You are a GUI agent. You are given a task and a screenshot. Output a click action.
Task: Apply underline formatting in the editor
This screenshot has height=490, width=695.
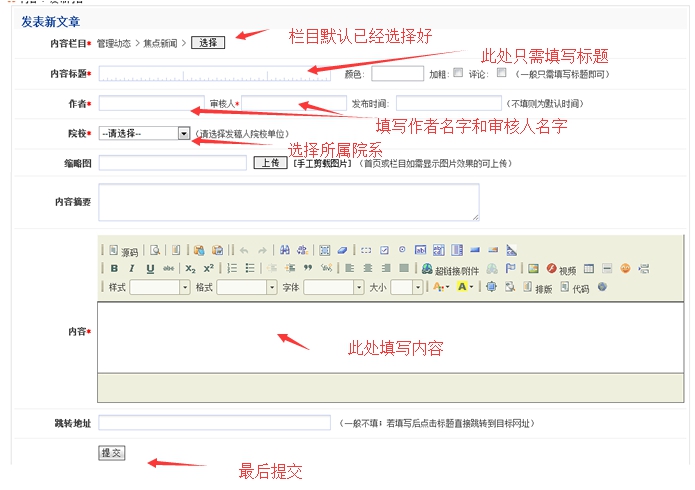coord(150,268)
